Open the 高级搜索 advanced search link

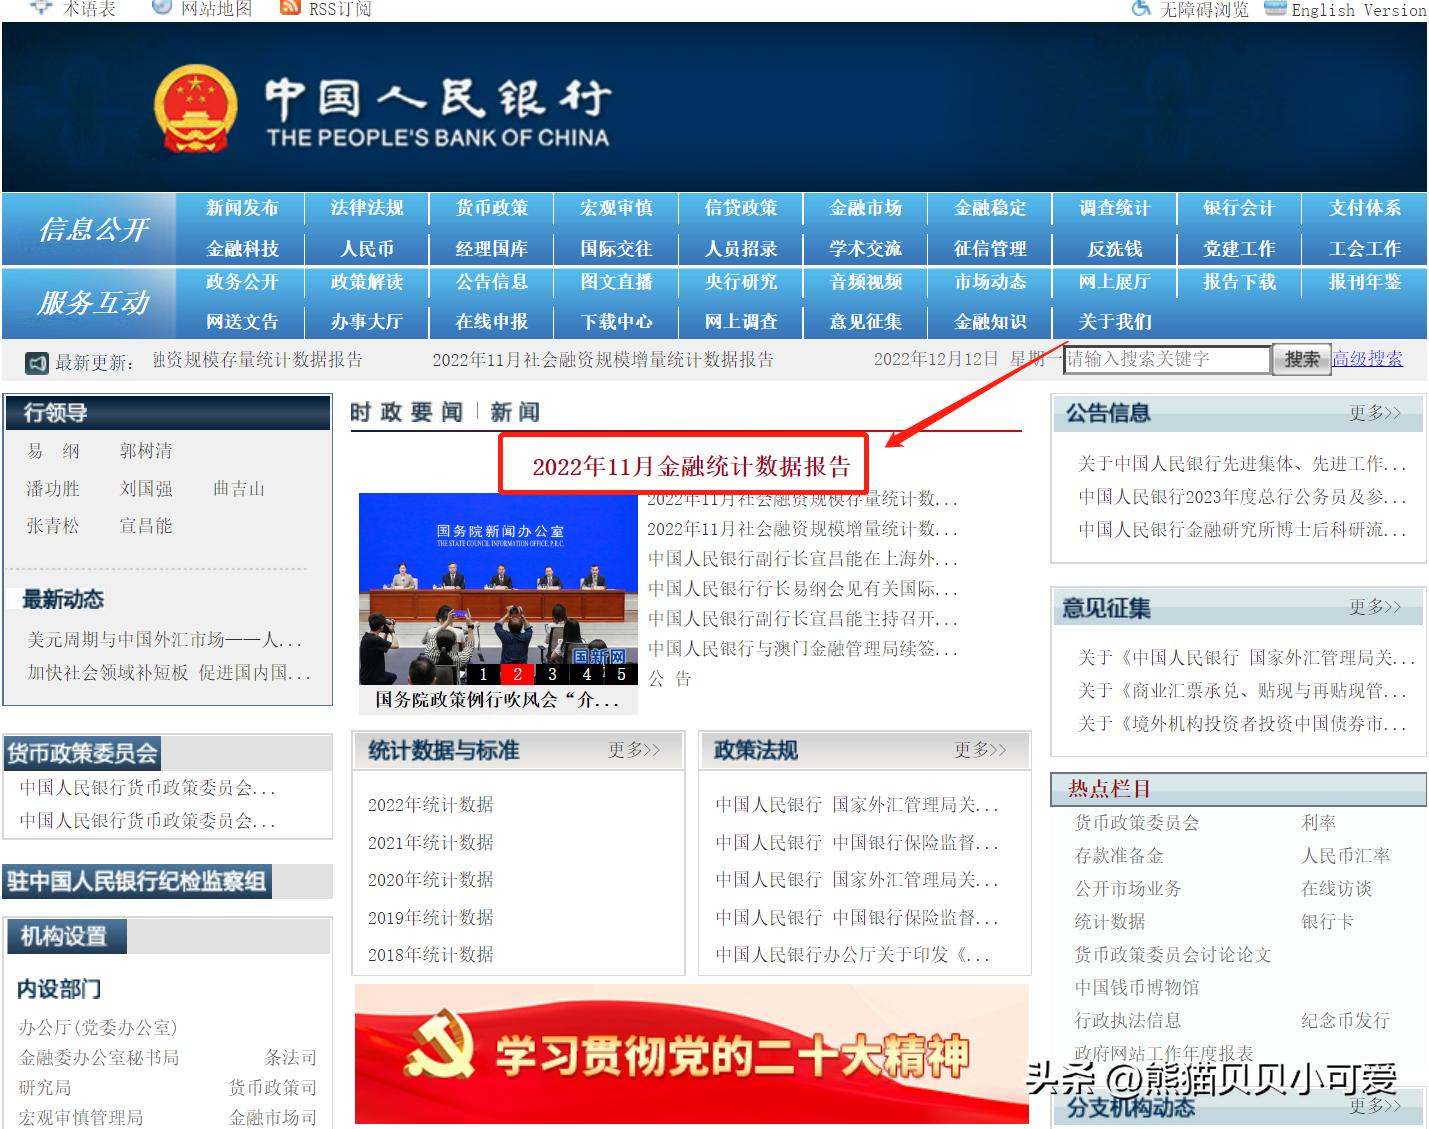(1366, 359)
